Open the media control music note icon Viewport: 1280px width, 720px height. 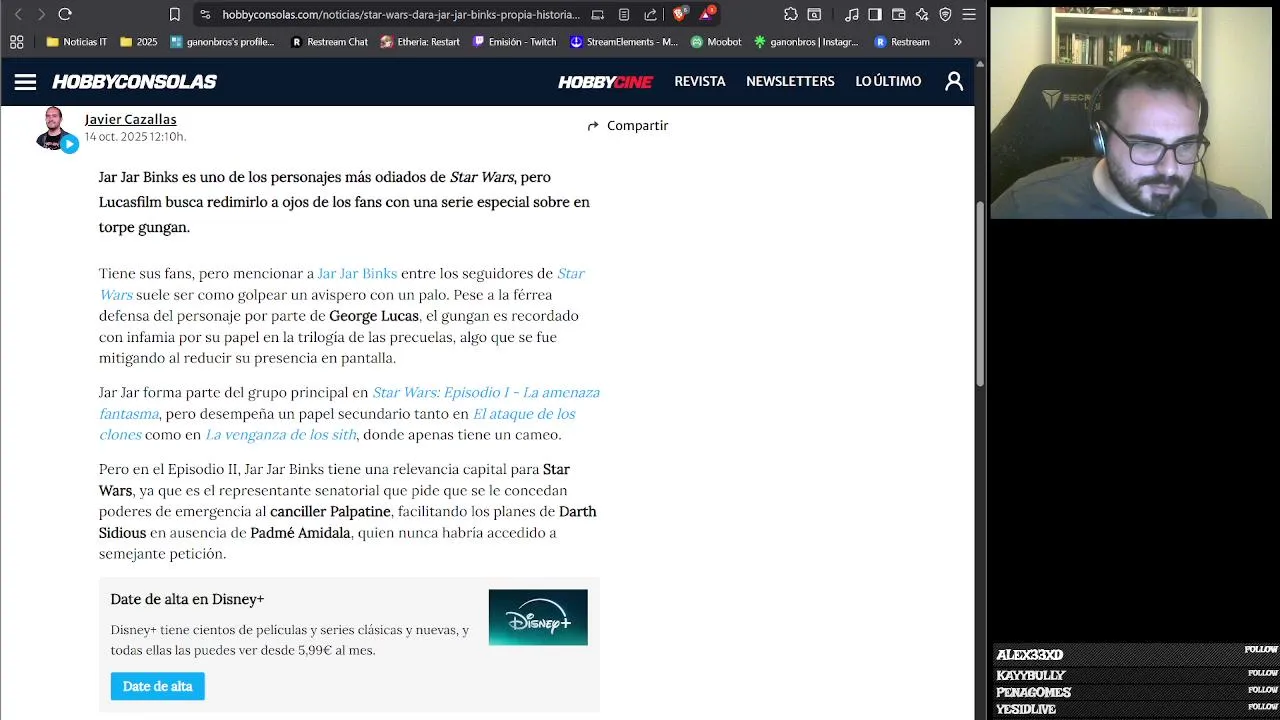[852, 14]
